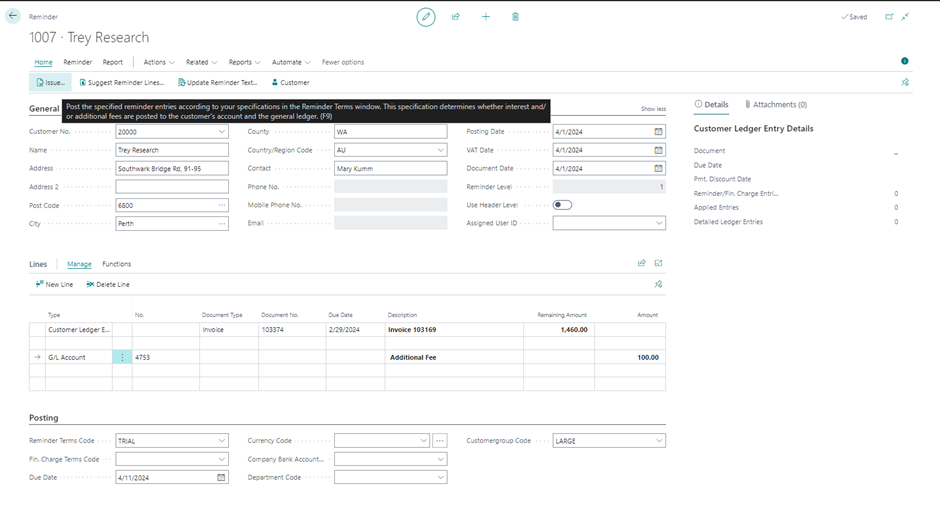This screenshot has width=940, height=511.
Task: Click the teal information circle icon
Action: pyautogui.click(x=905, y=61)
